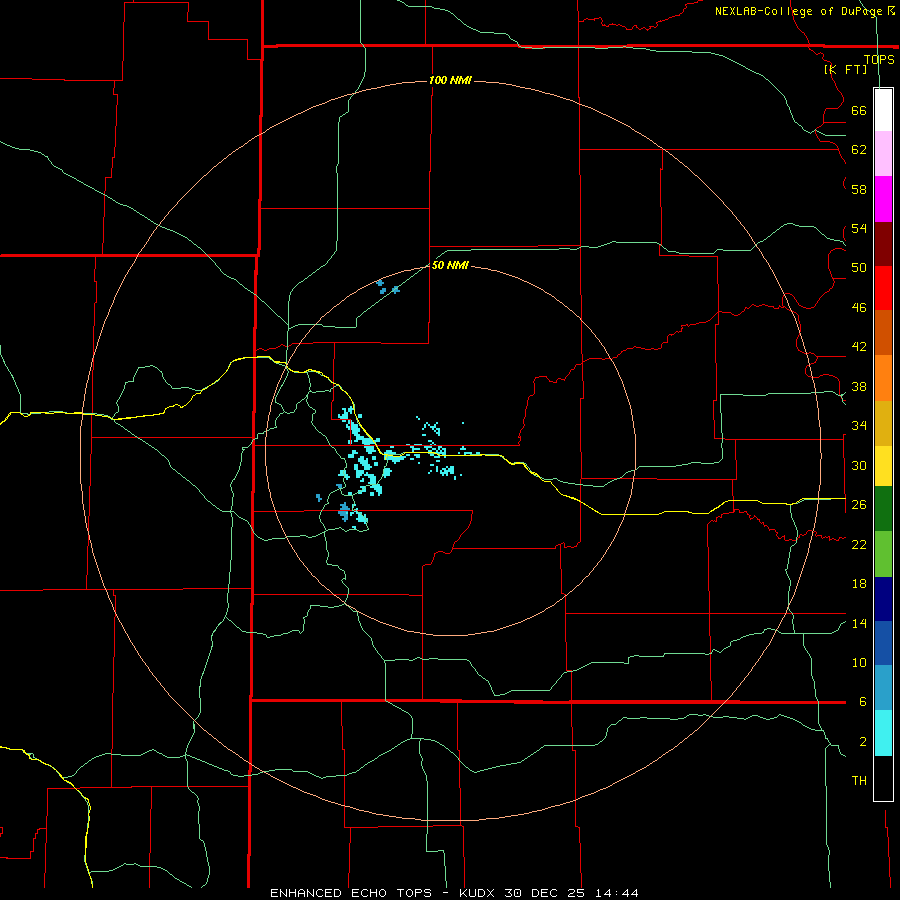Click the legend value "42"
The height and width of the screenshot is (900, 900).
(x=859, y=347)
